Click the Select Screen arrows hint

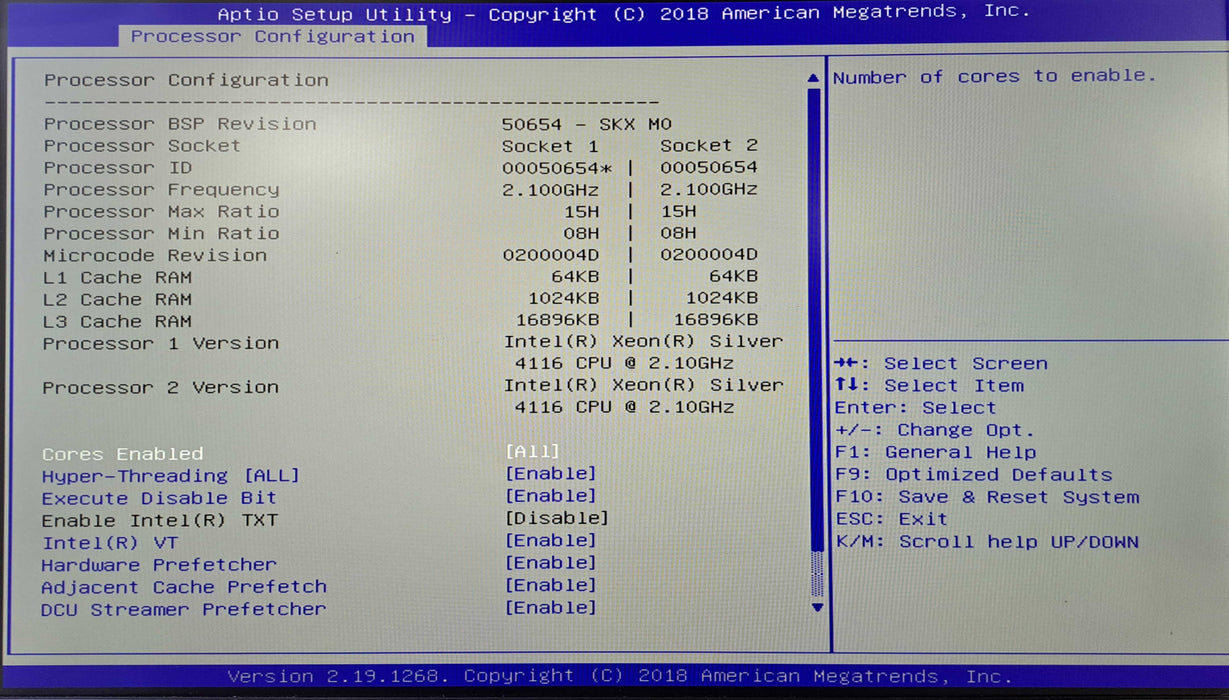941,364
